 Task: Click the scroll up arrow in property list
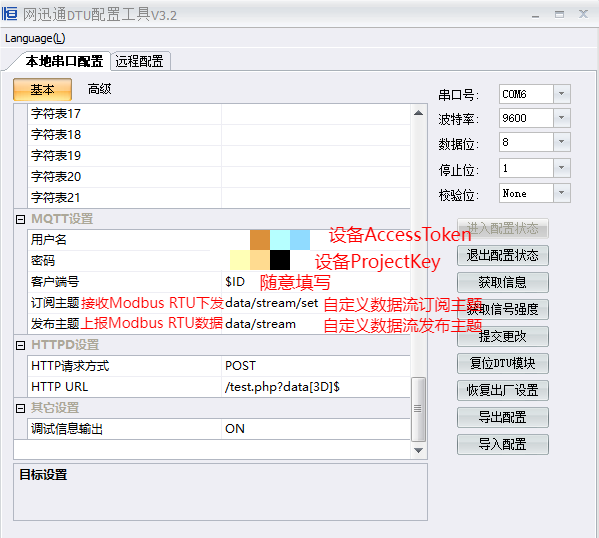pyautogui.click(x=418, y=113)
